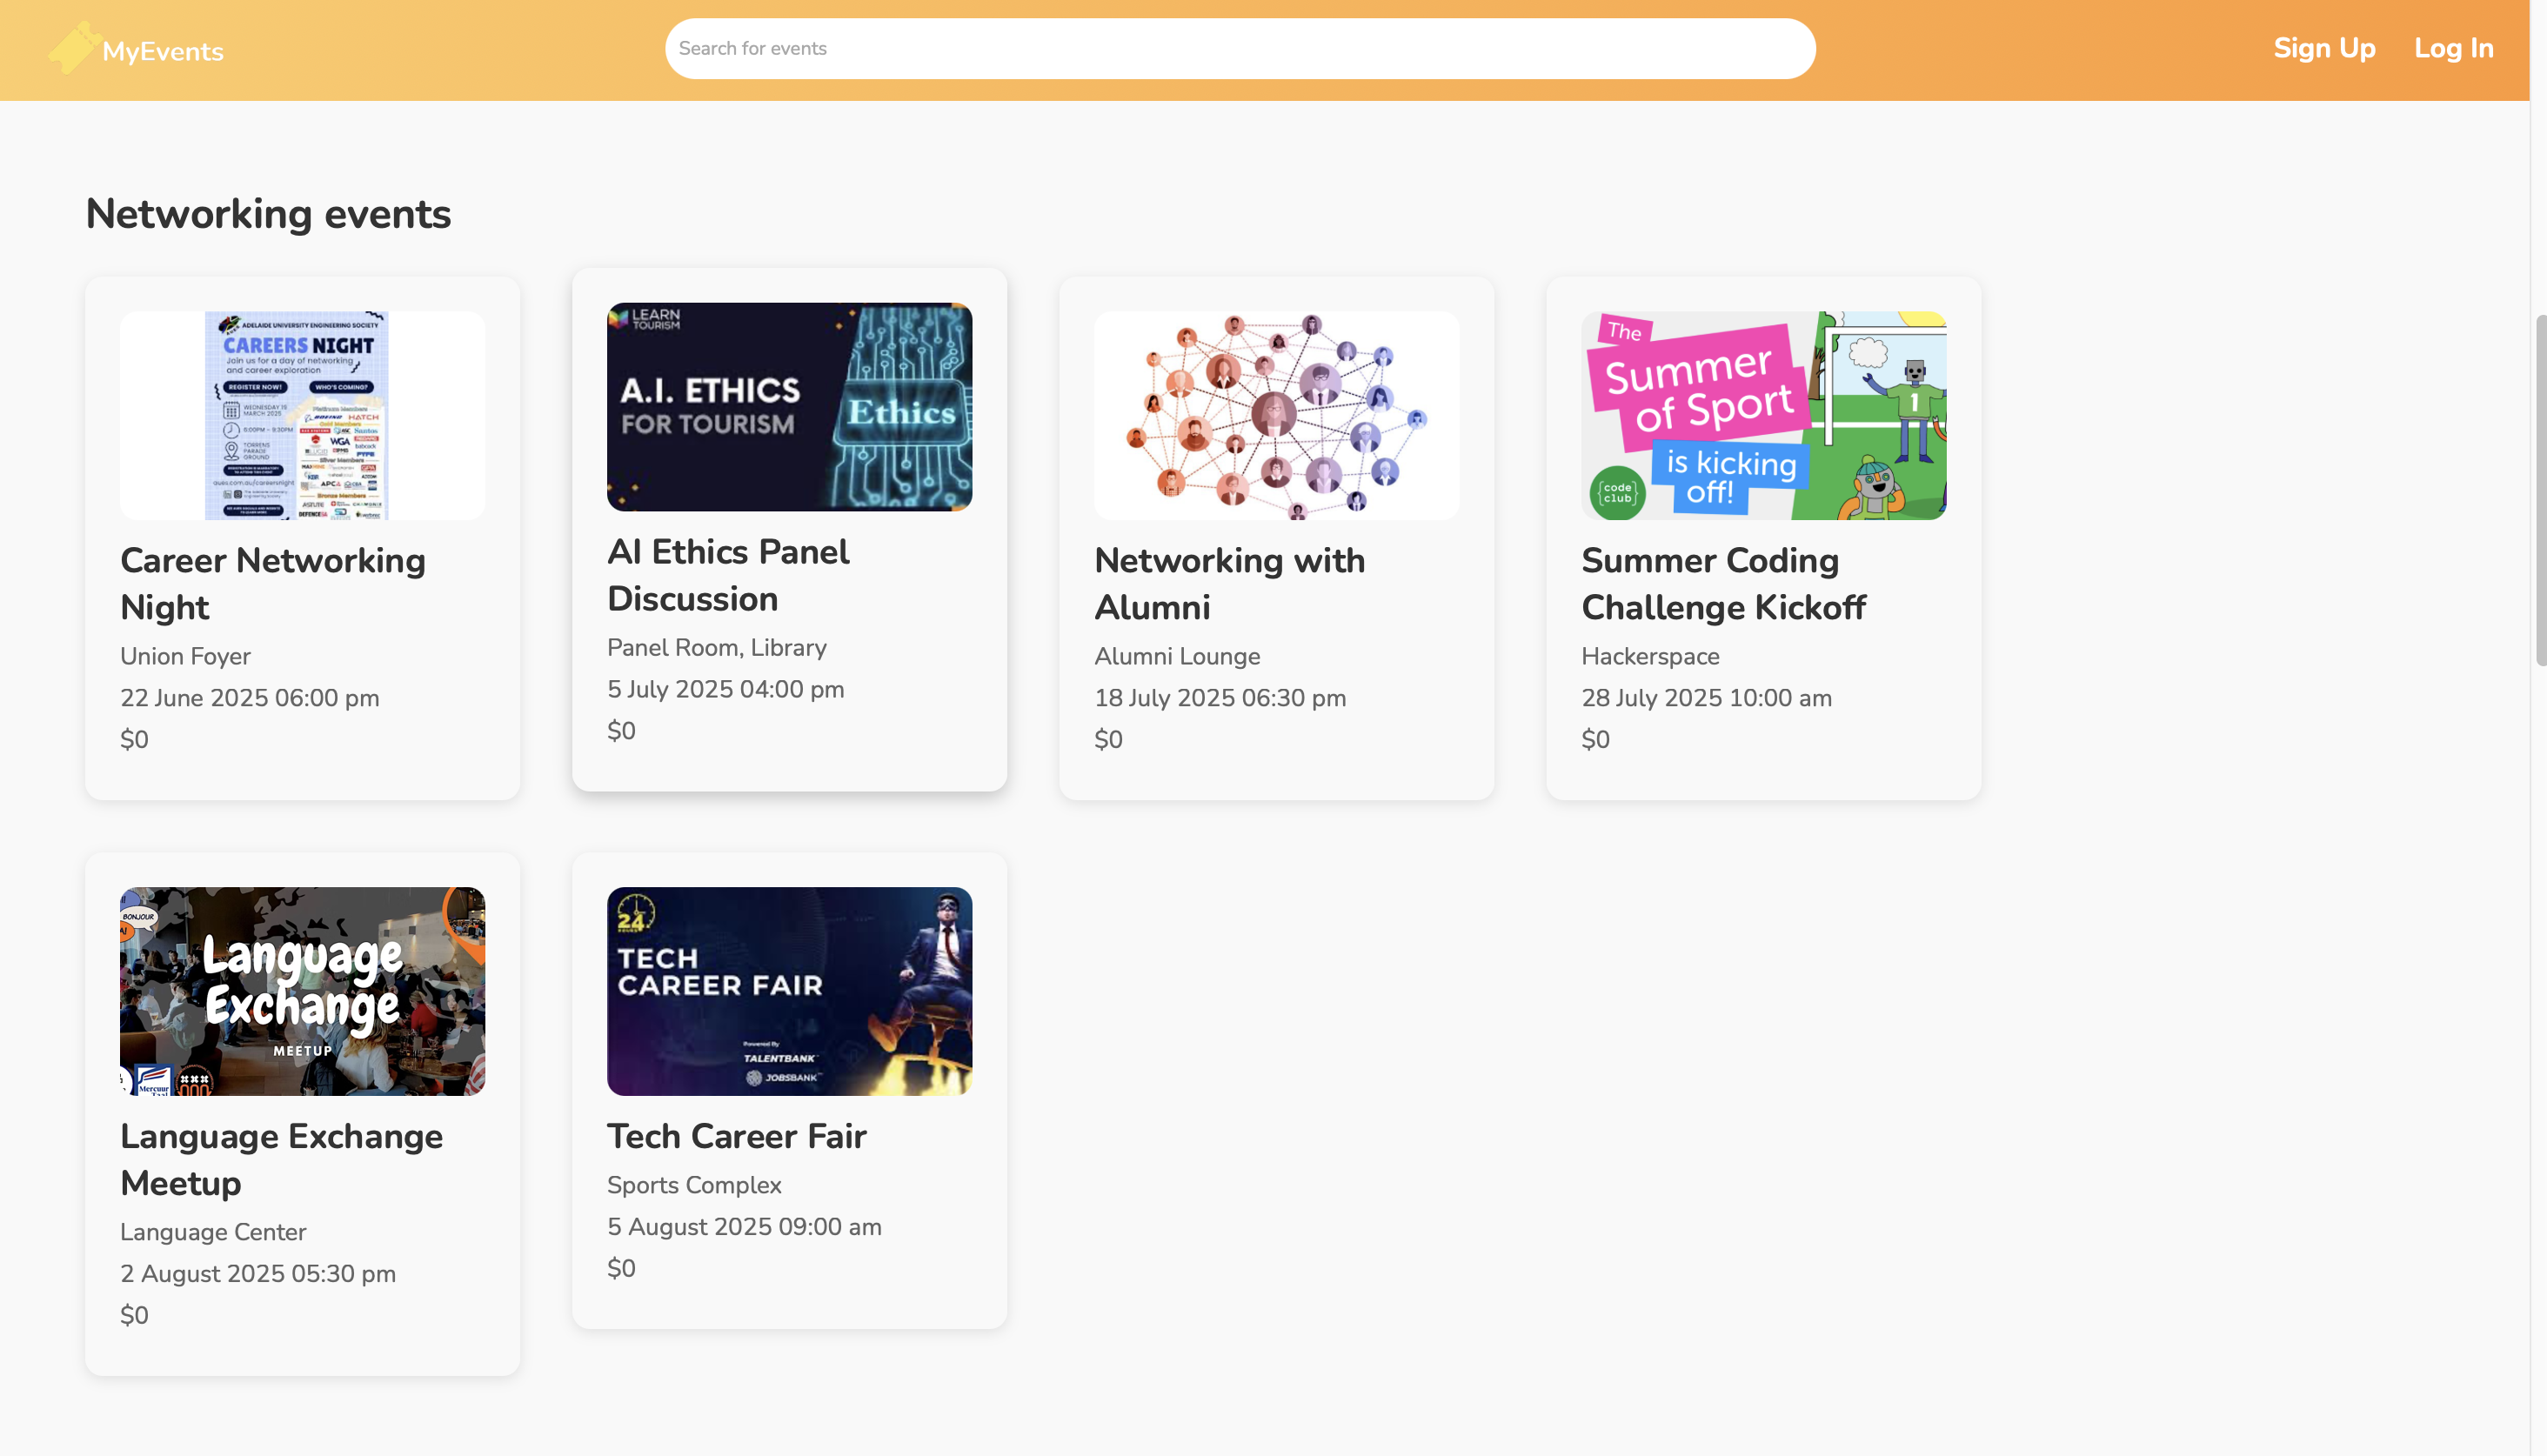Click the Summer of Sport banner image
The height and width of the screenshot is (1456, 2547).
point(1763,415)
